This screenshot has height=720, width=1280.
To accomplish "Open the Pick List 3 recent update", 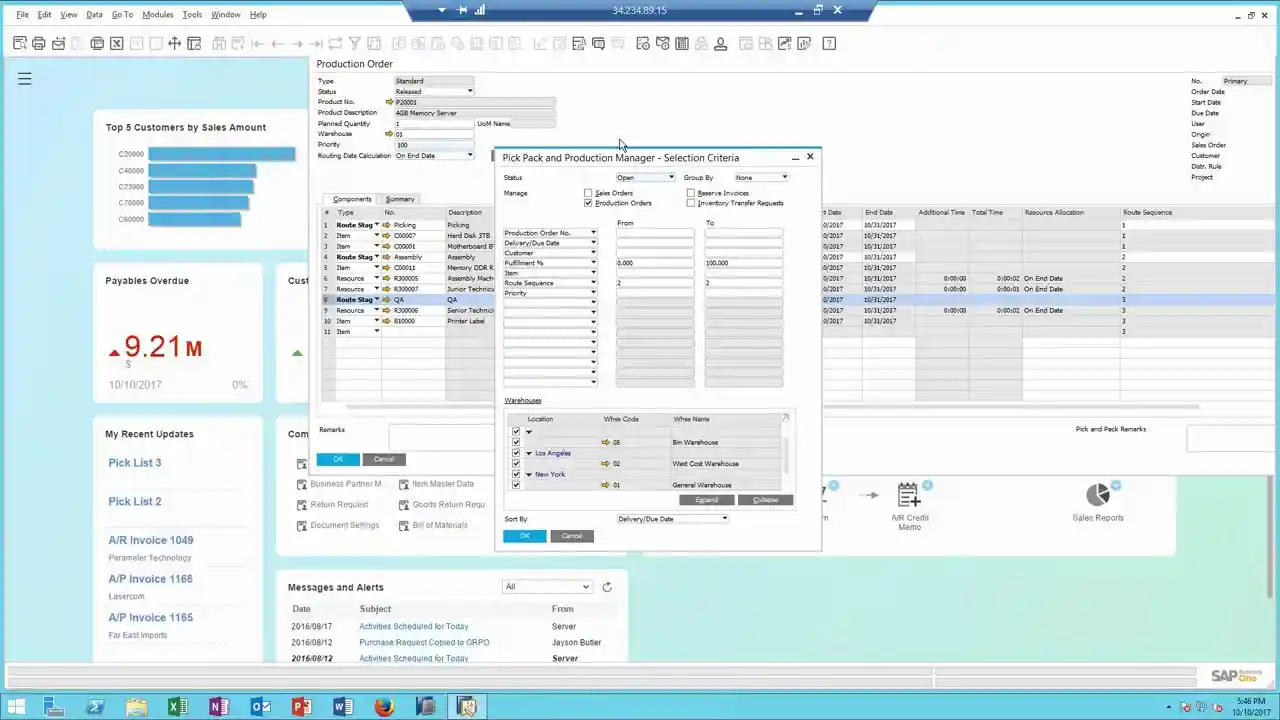I will (x=135, y=463).
